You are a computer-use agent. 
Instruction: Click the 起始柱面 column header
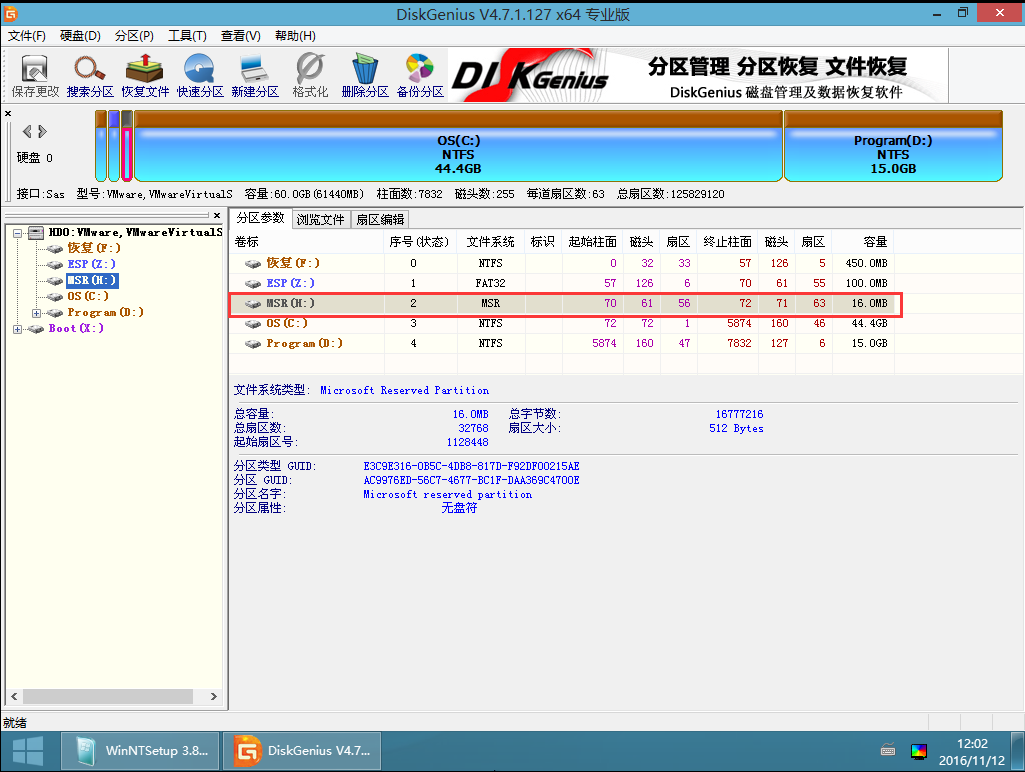coord(592,242)
